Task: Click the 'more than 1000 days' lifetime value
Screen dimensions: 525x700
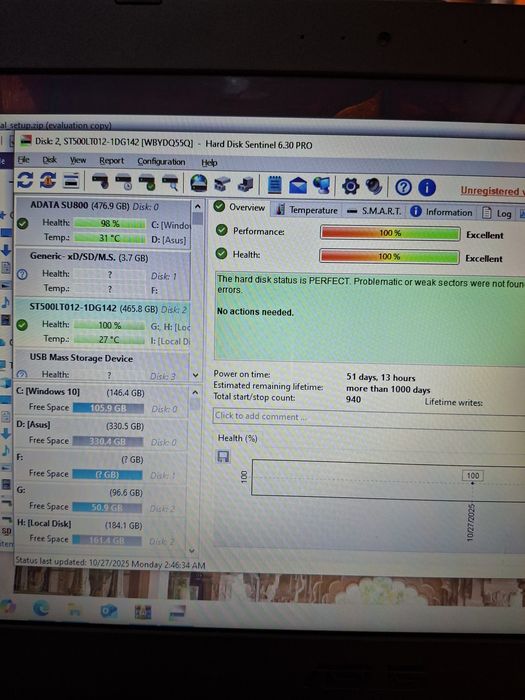Action: pos(388,389)
